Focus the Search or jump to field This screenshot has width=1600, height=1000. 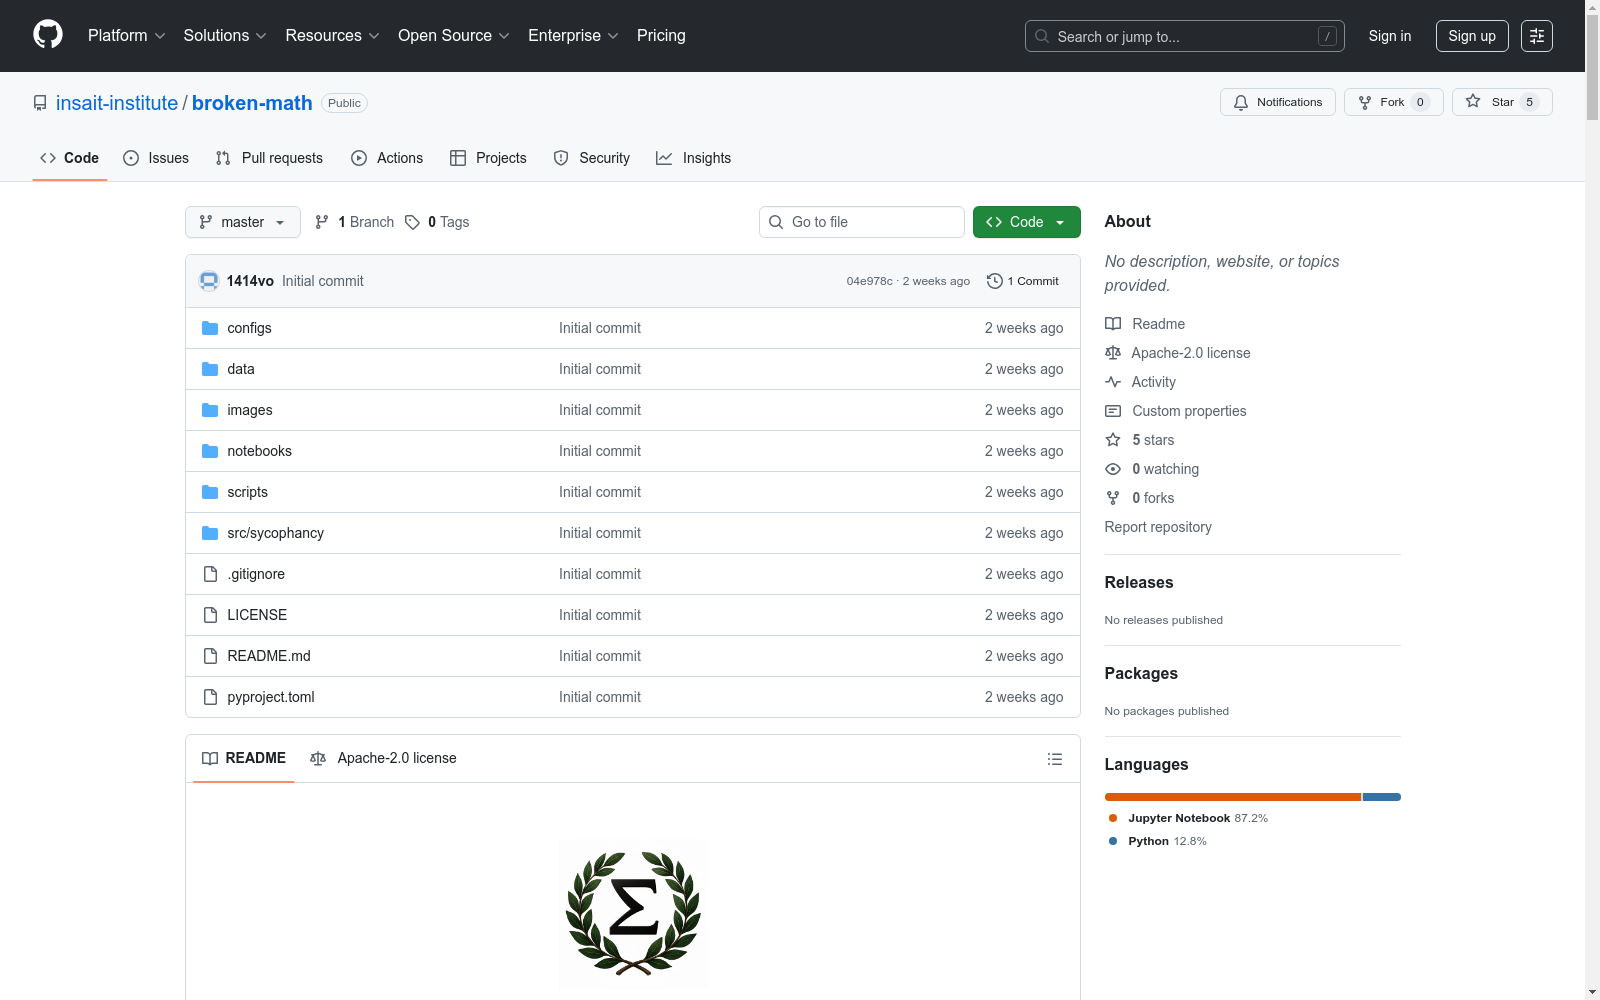coord(1184,36)
